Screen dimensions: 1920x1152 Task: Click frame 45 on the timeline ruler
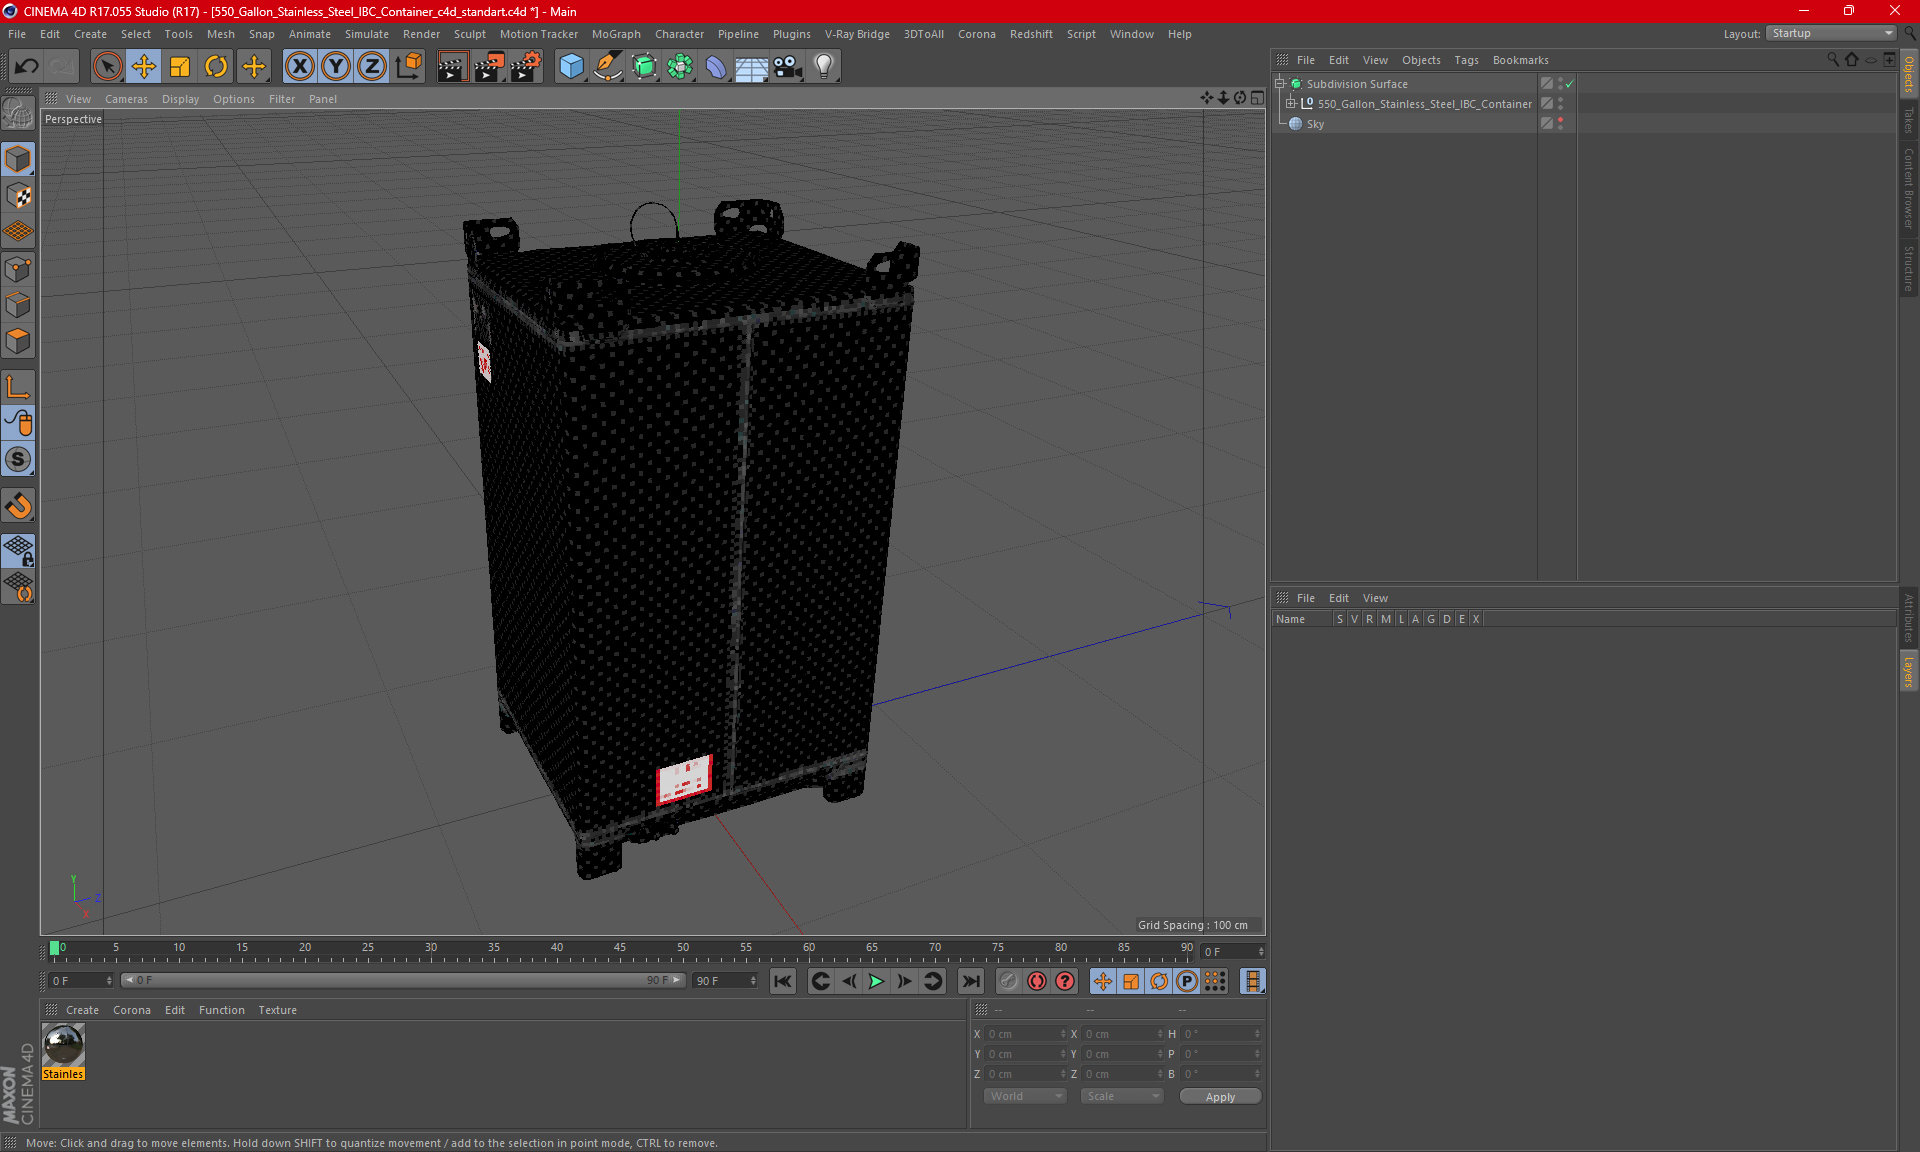[620, 948]
